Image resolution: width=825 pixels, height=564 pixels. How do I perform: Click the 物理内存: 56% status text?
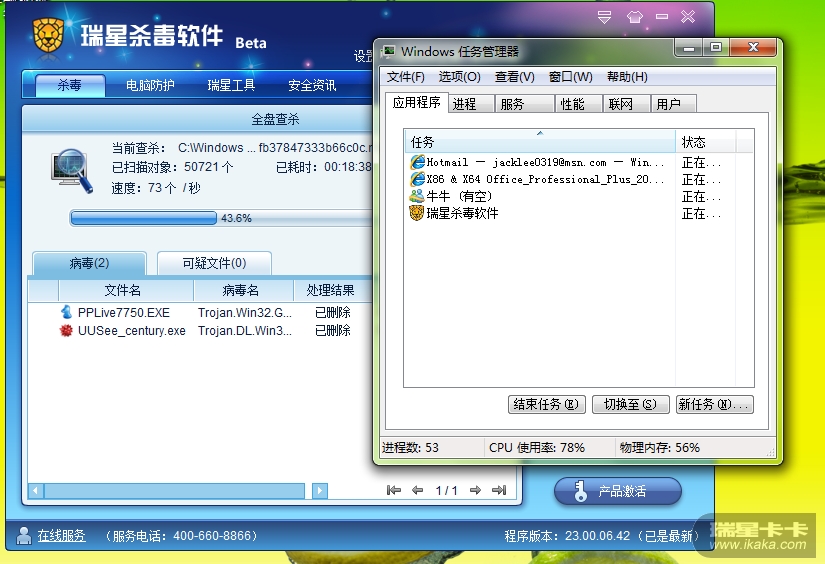point(660,448)
